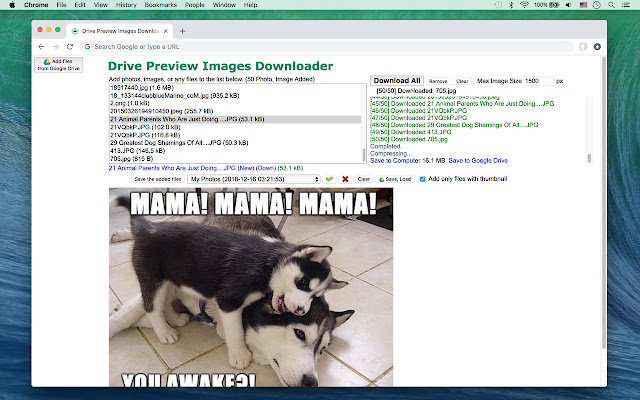
Task: Click the Save the added files button
Action: pyautogui.click(x=158, y=179)
